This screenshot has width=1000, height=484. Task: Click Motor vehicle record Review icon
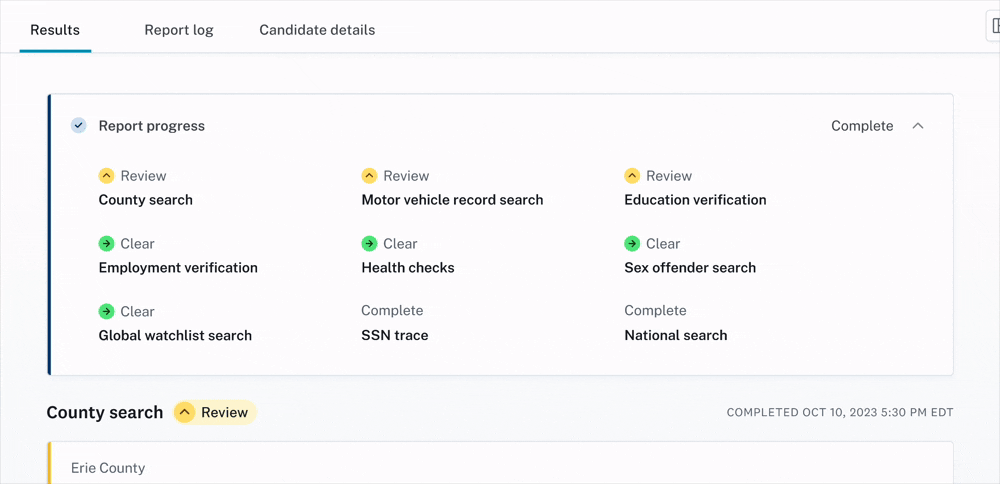tap(369, 176)
